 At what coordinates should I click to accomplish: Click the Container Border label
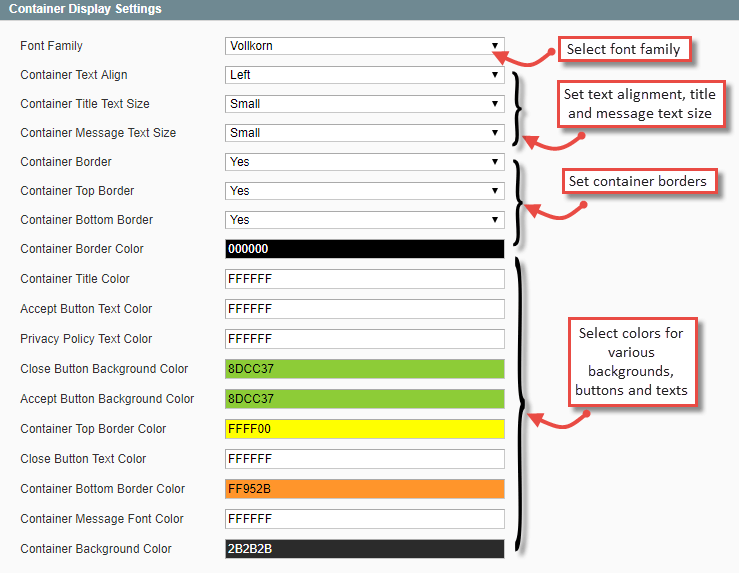tap(66, 162)
